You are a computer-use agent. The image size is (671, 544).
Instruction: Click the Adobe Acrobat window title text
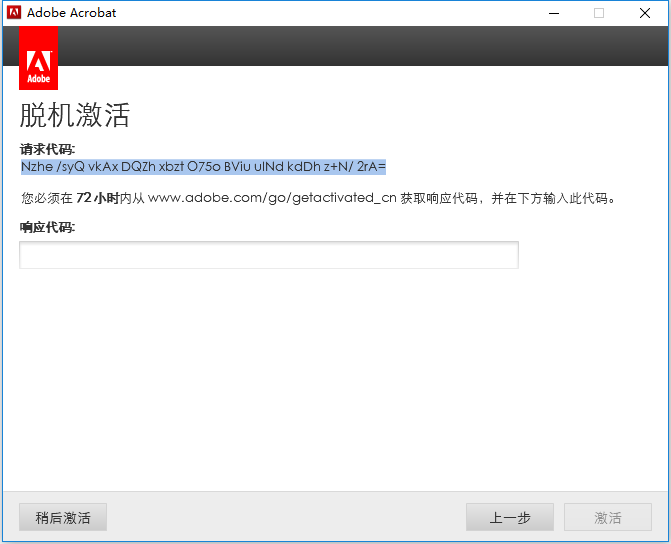click(71, 13)
